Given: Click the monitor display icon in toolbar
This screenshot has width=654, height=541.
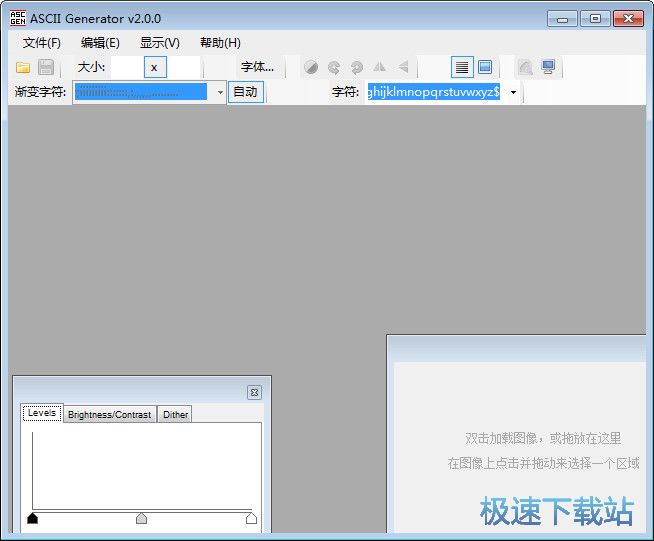Looking at the screenshot, I should (548, 68).
